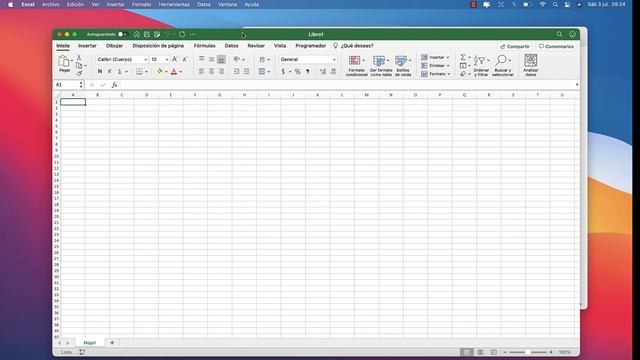Screen dimensions: 640x360
Task: Click the title bar search magnifier
Action: click(x=560, y=34)
